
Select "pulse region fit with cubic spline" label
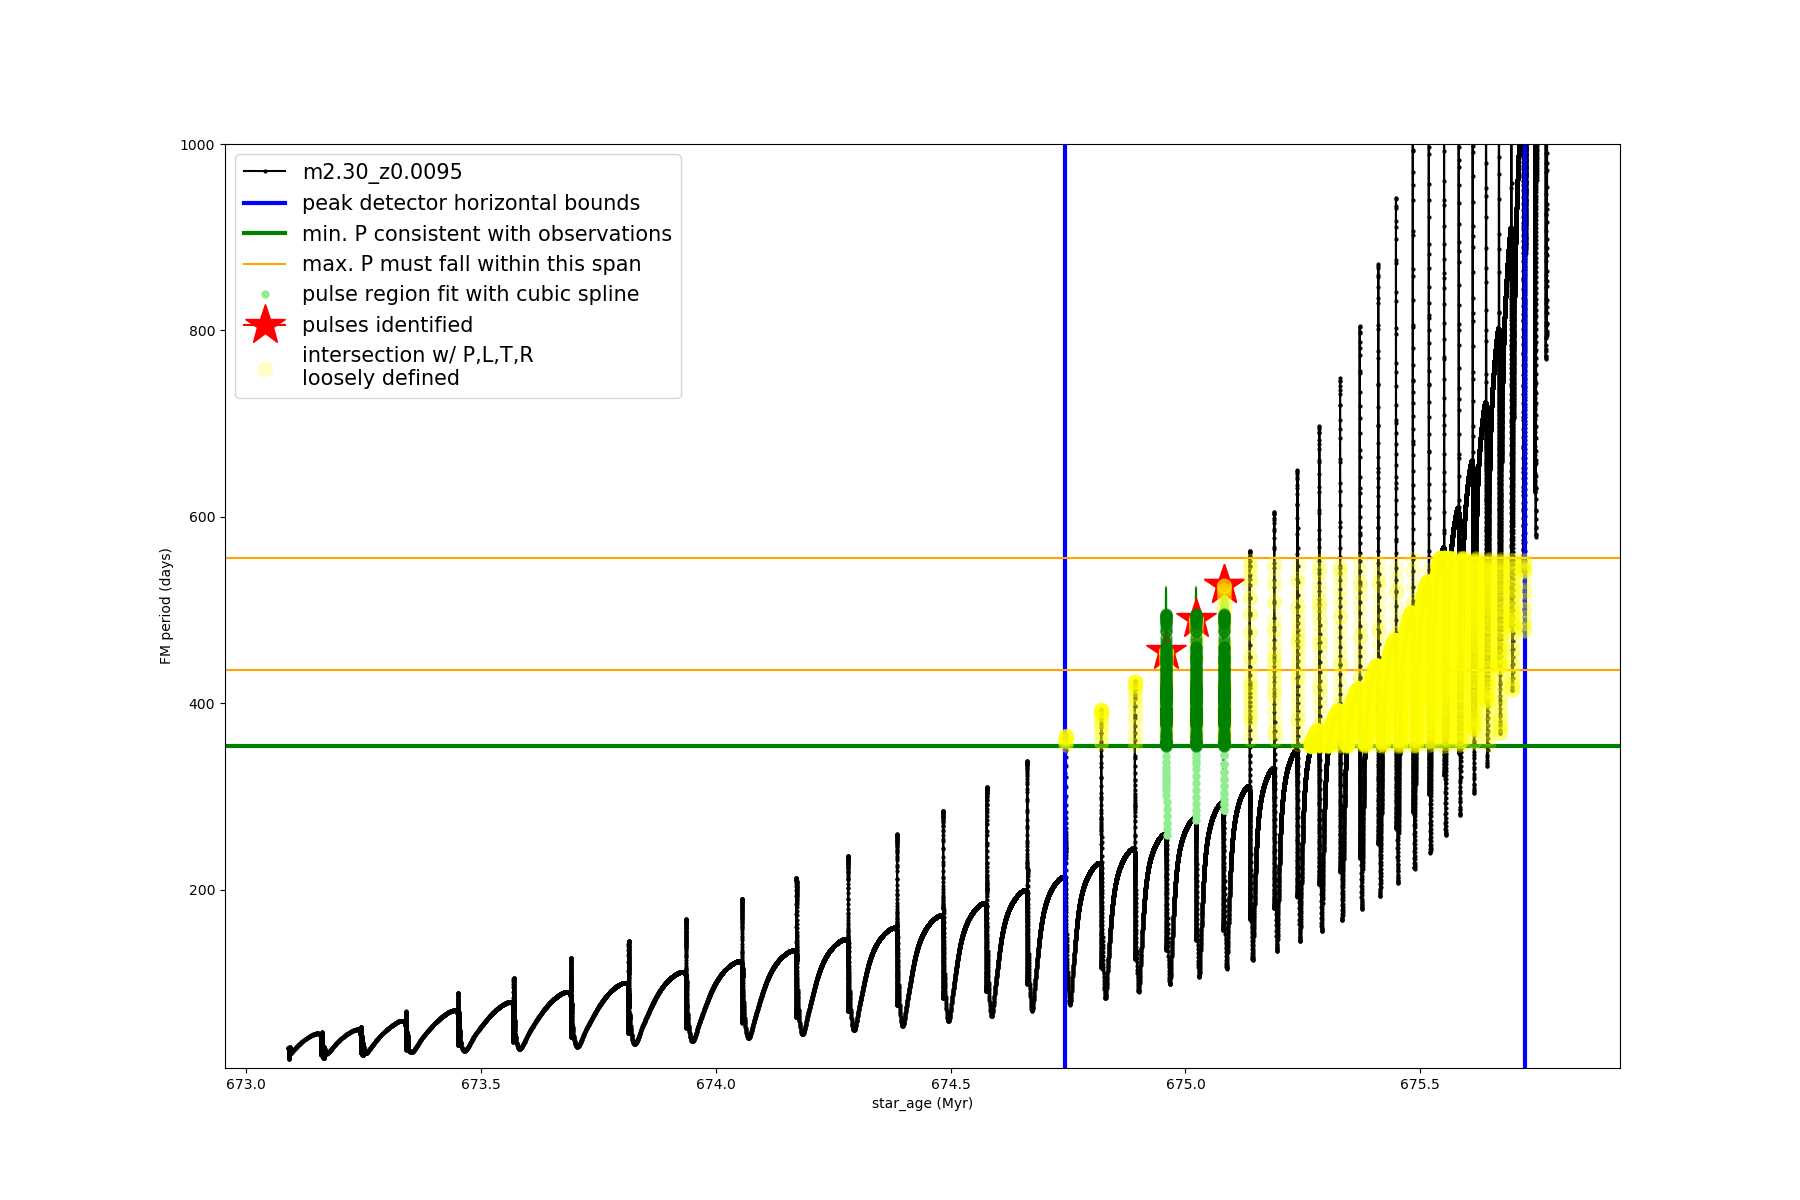(x=470, y=294)
